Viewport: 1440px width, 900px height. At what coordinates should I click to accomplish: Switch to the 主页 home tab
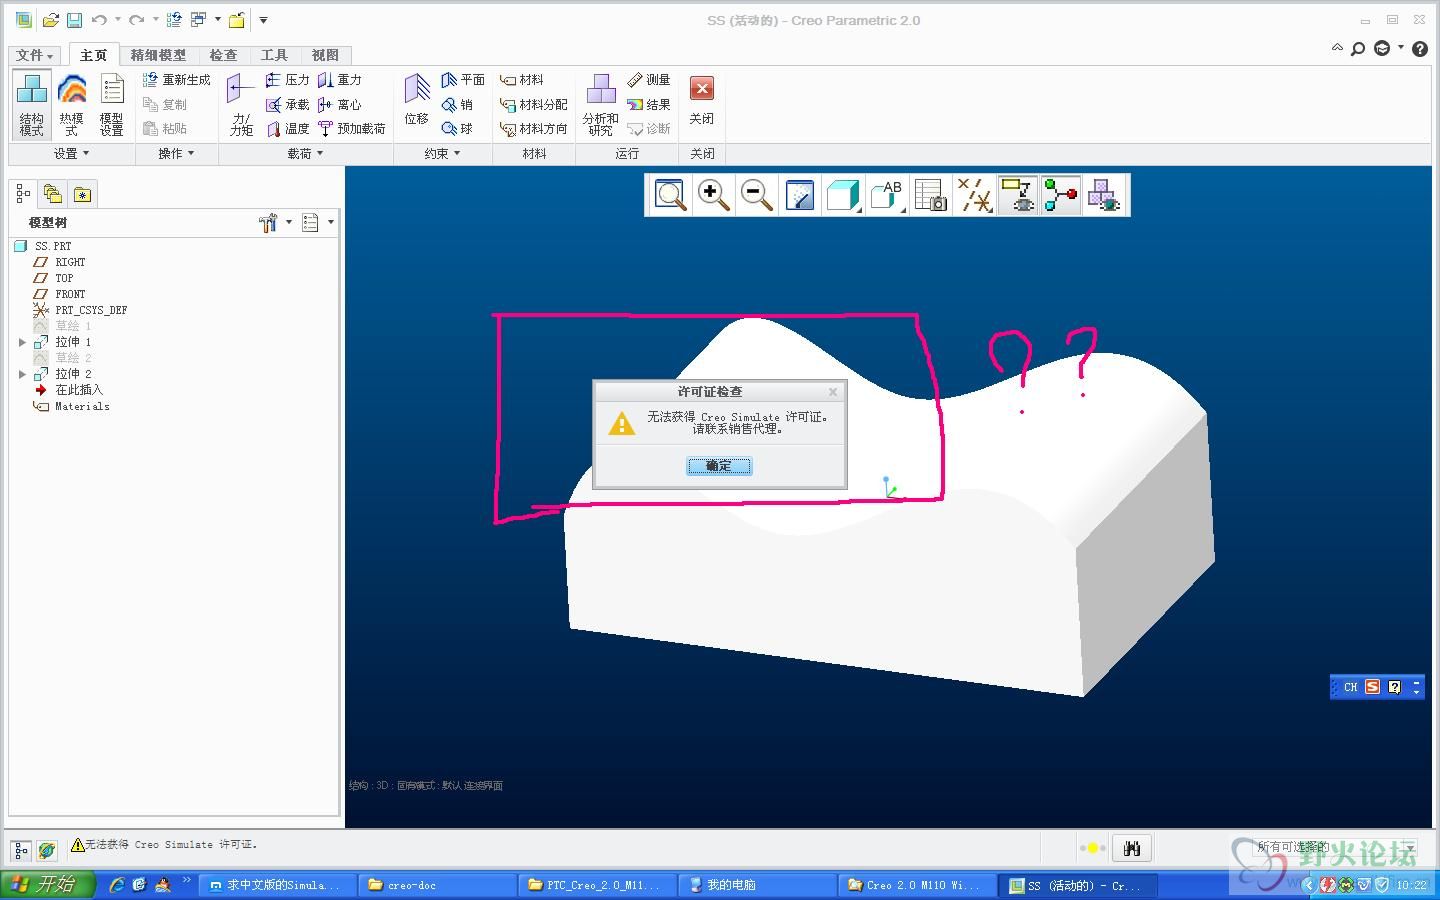[x=94, y=55]
